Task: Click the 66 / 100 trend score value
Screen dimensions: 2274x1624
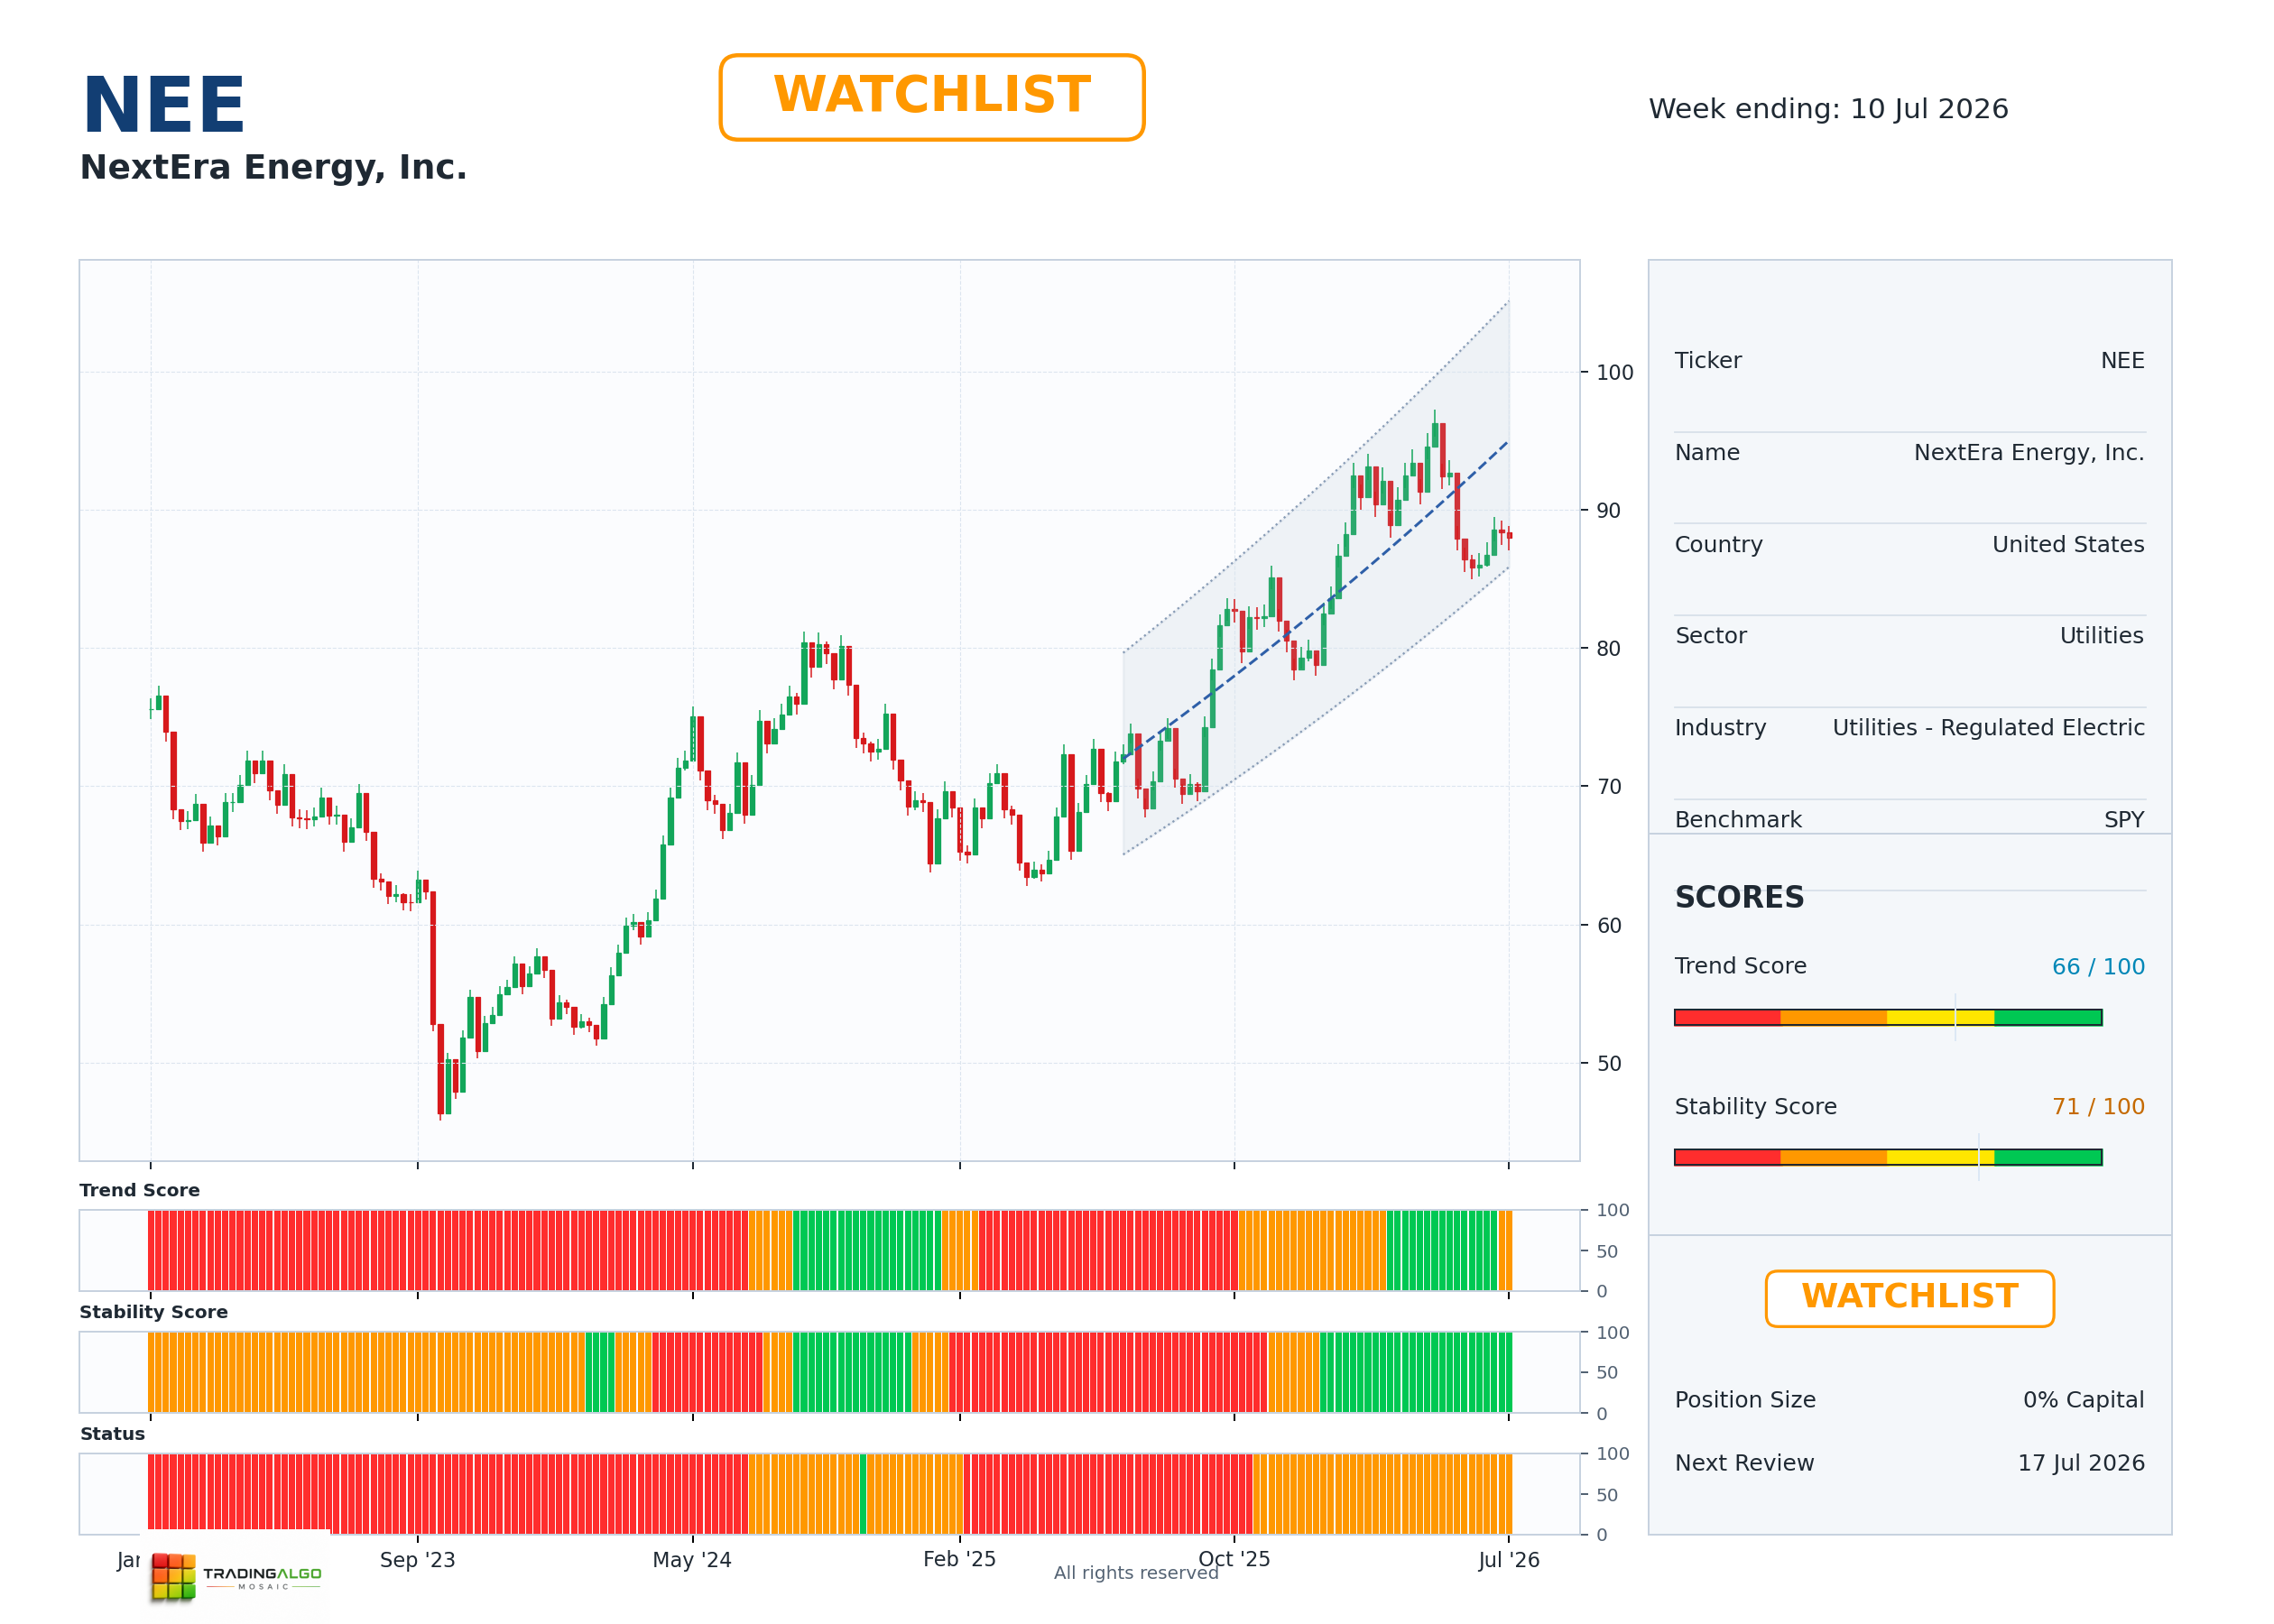Action: point(2097,967)
